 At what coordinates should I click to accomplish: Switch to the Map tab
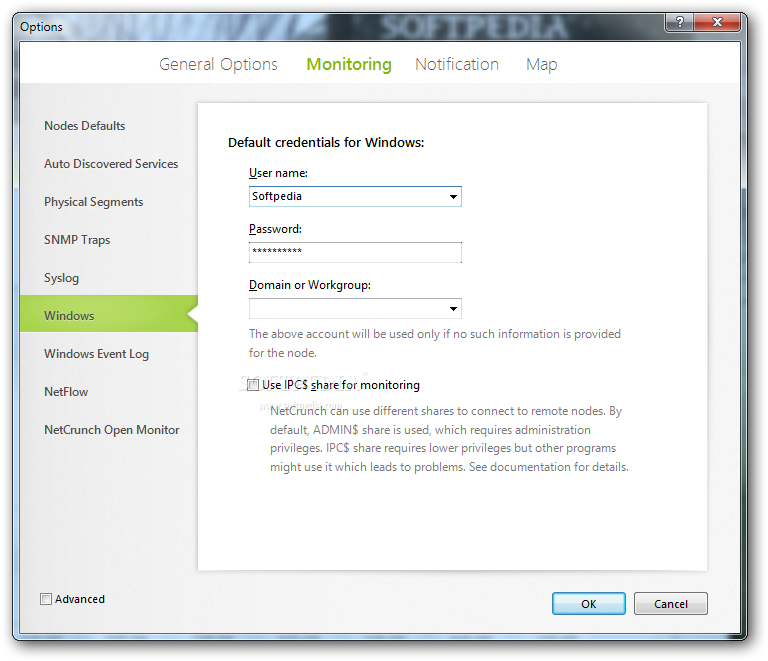(541, 65)
